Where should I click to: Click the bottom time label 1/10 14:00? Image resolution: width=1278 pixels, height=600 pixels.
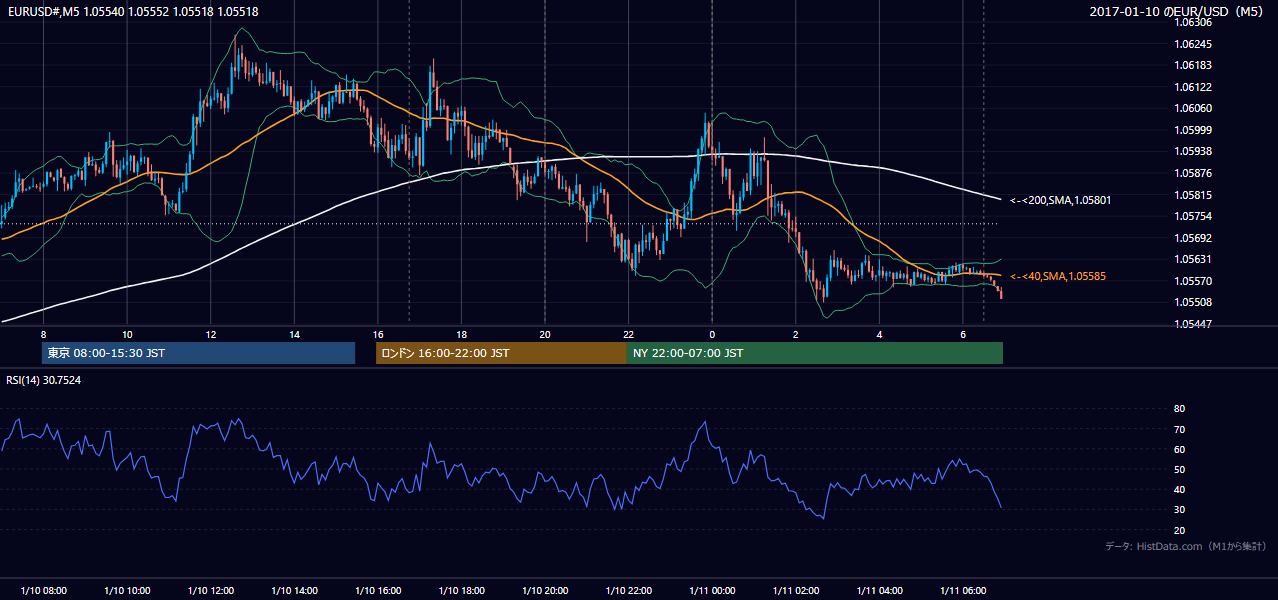294,591
